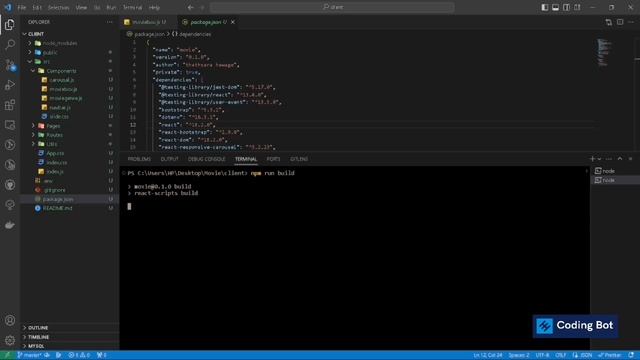Click the remote window icon in status bar
The image size is (640, 360).
point(7,355)
